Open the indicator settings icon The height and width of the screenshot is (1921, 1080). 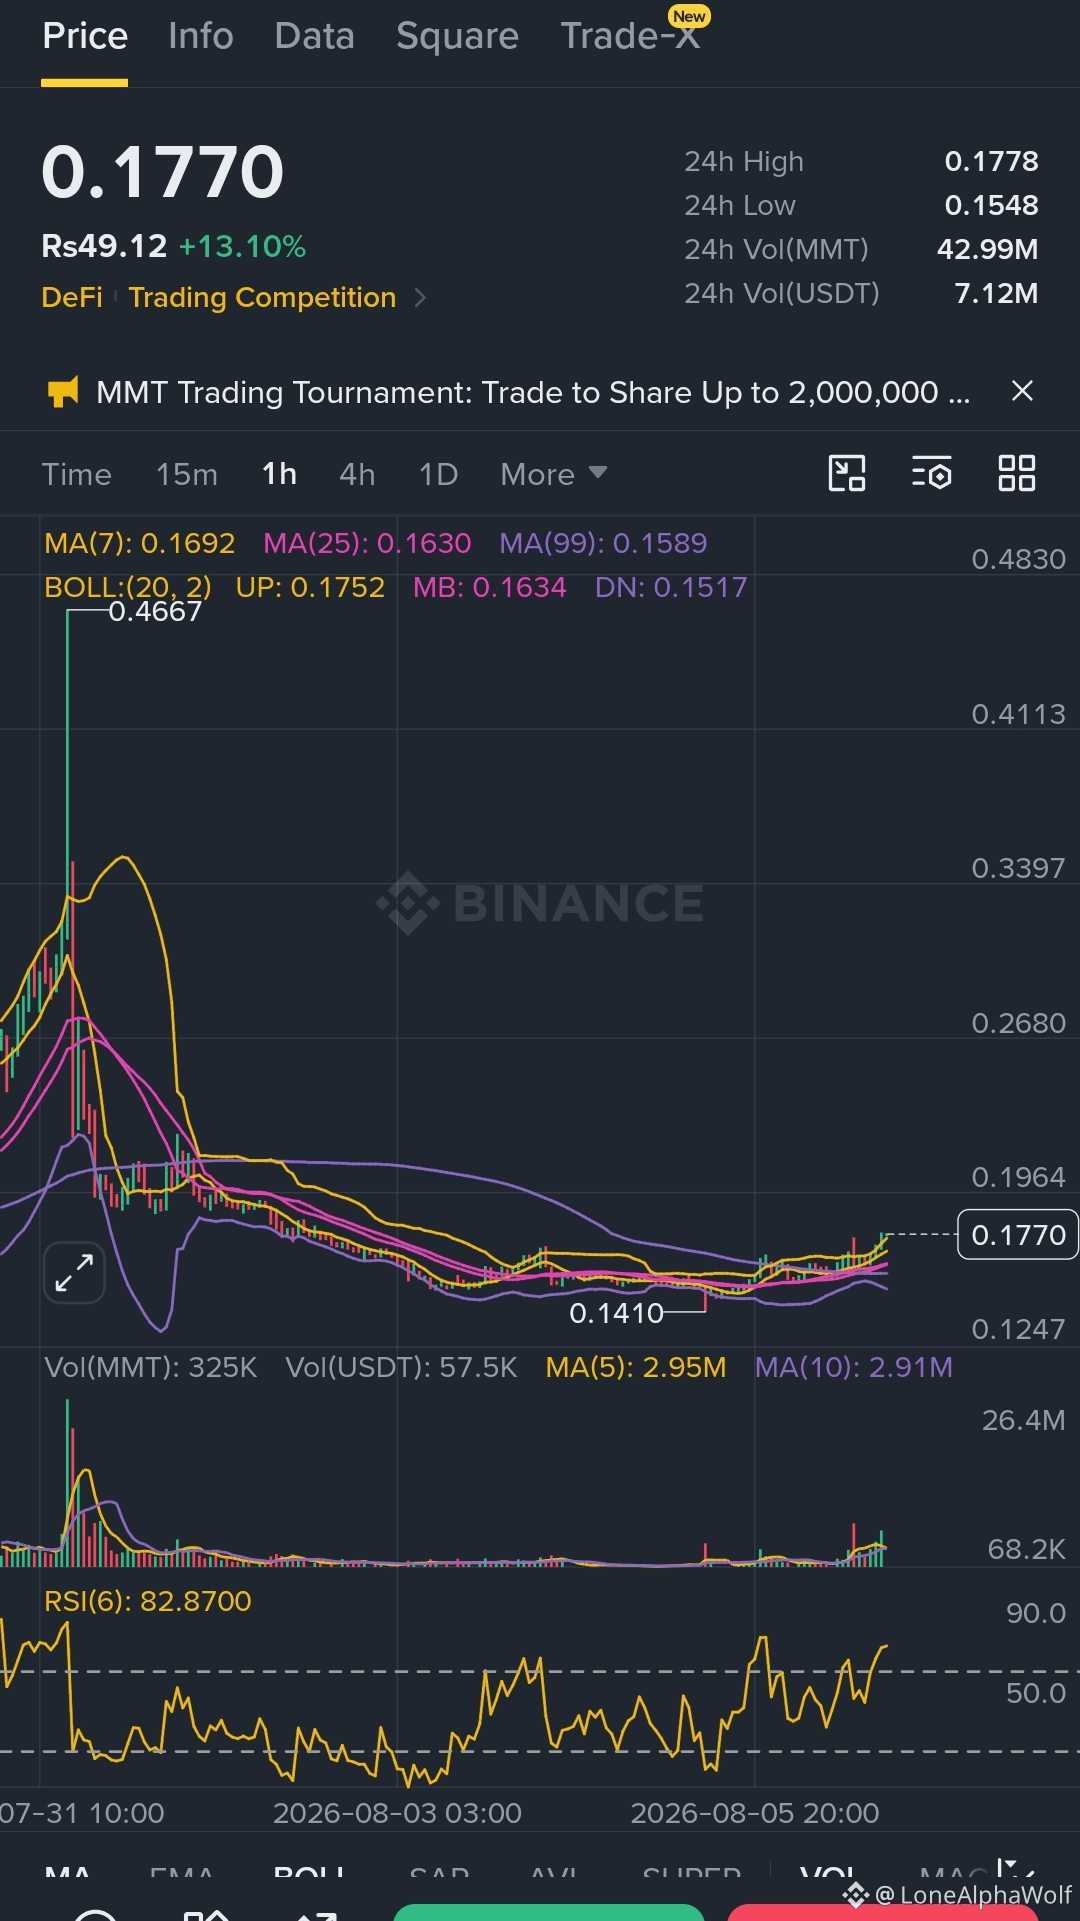click(931, 473)
